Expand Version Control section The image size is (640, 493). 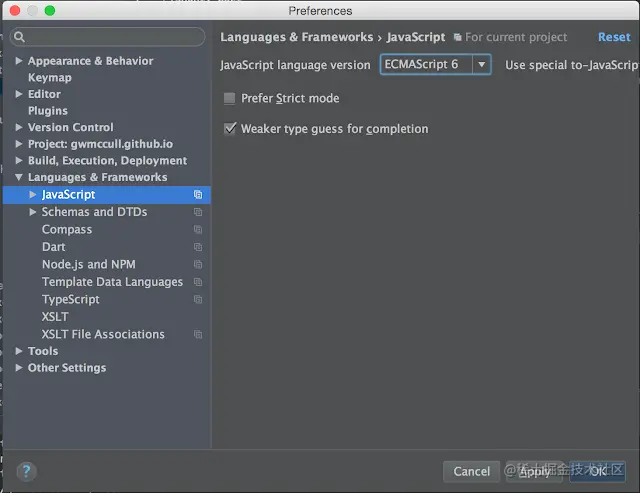click(x=19, y=127)
